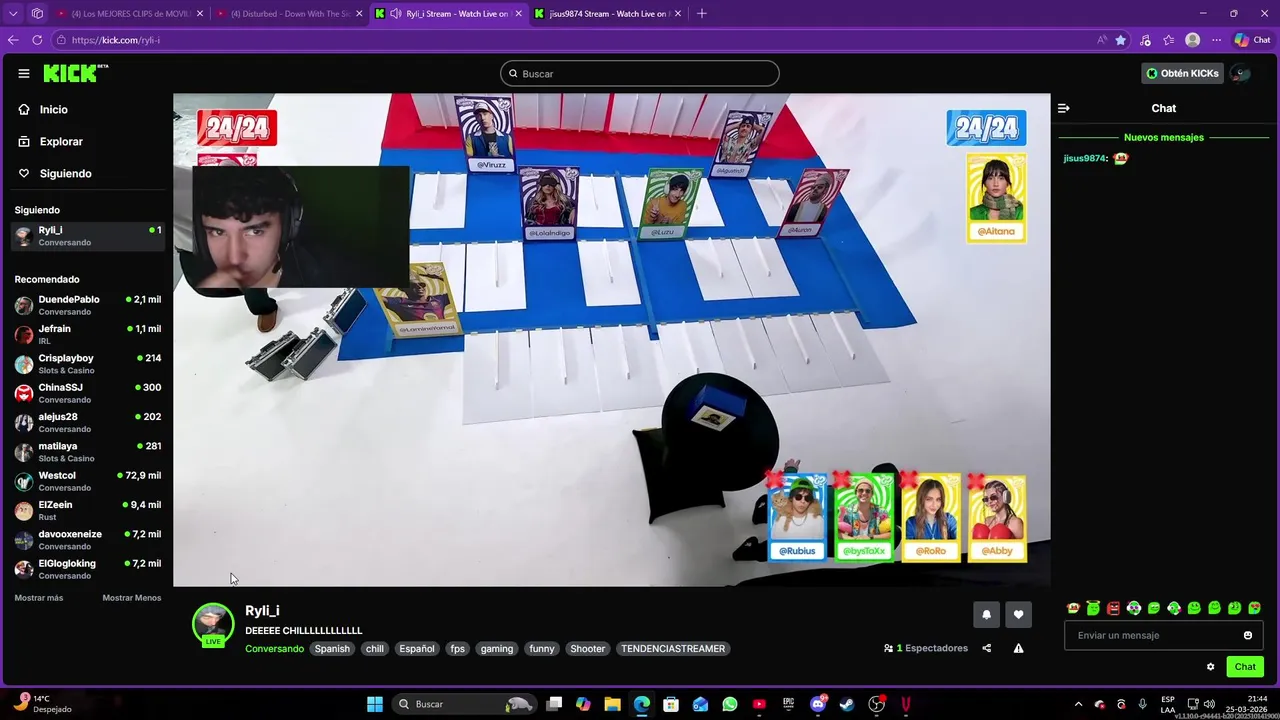Switch to jisus9874 Stream browser tab

pos(608,13)
